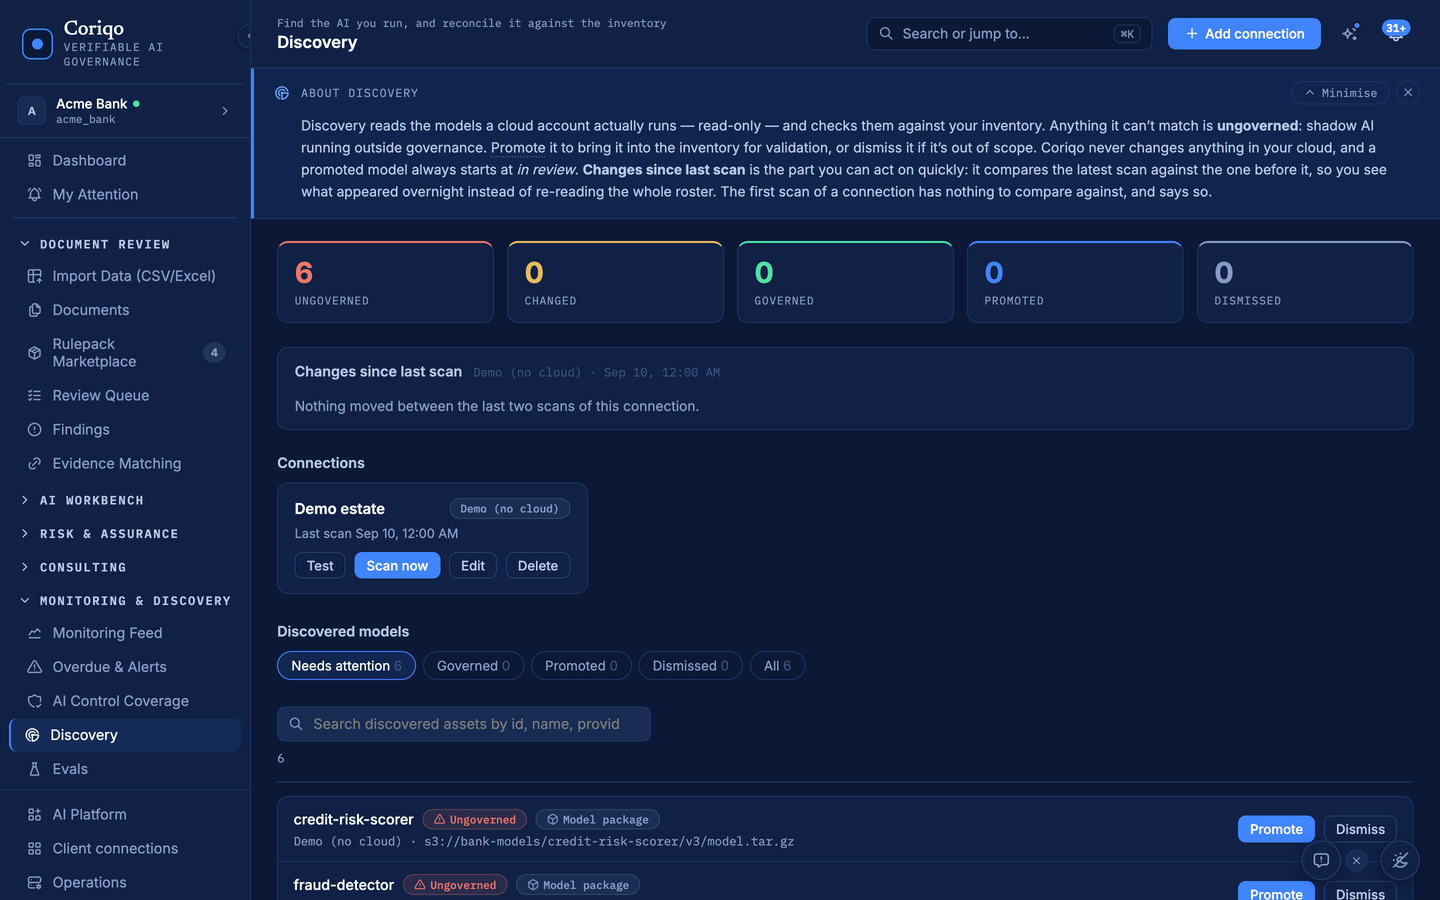Click the Ungoverned count card

[x=385, y=282]
